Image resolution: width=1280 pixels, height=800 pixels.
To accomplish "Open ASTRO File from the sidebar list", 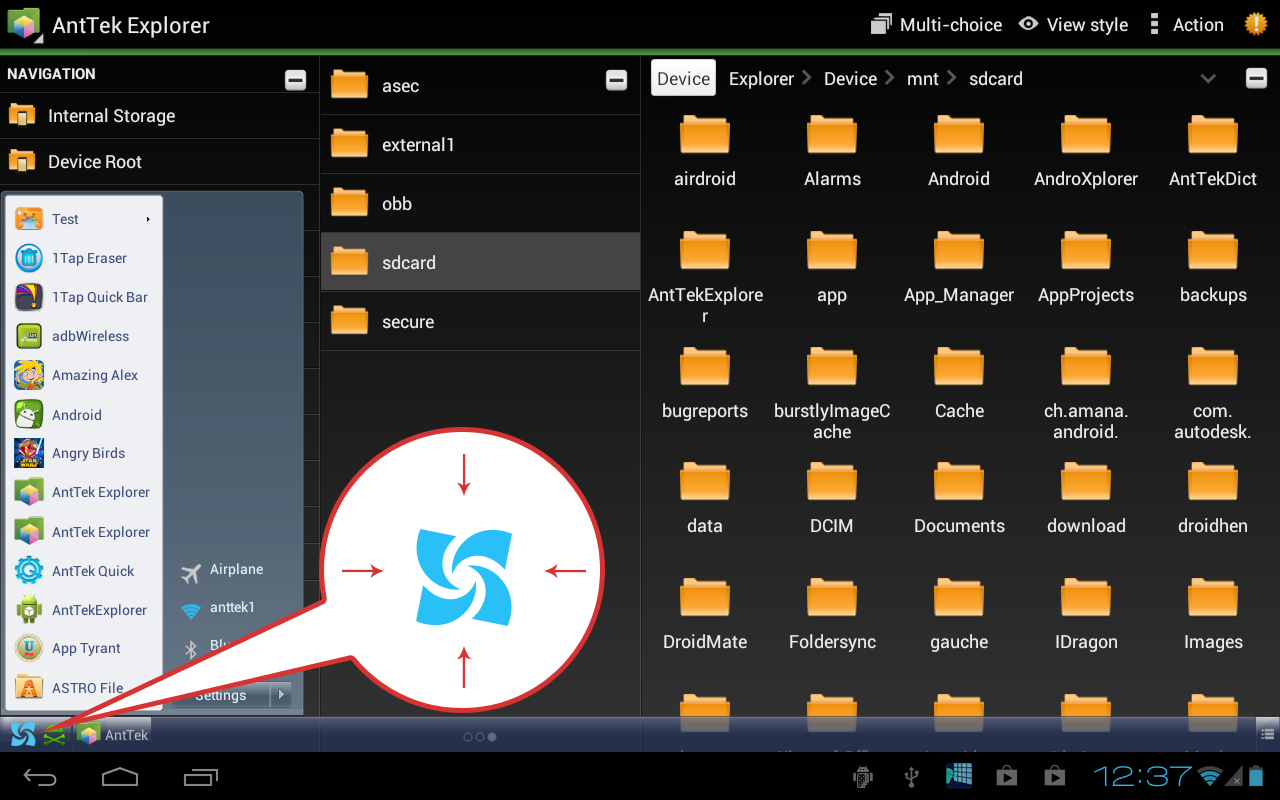I will point(86,687).
